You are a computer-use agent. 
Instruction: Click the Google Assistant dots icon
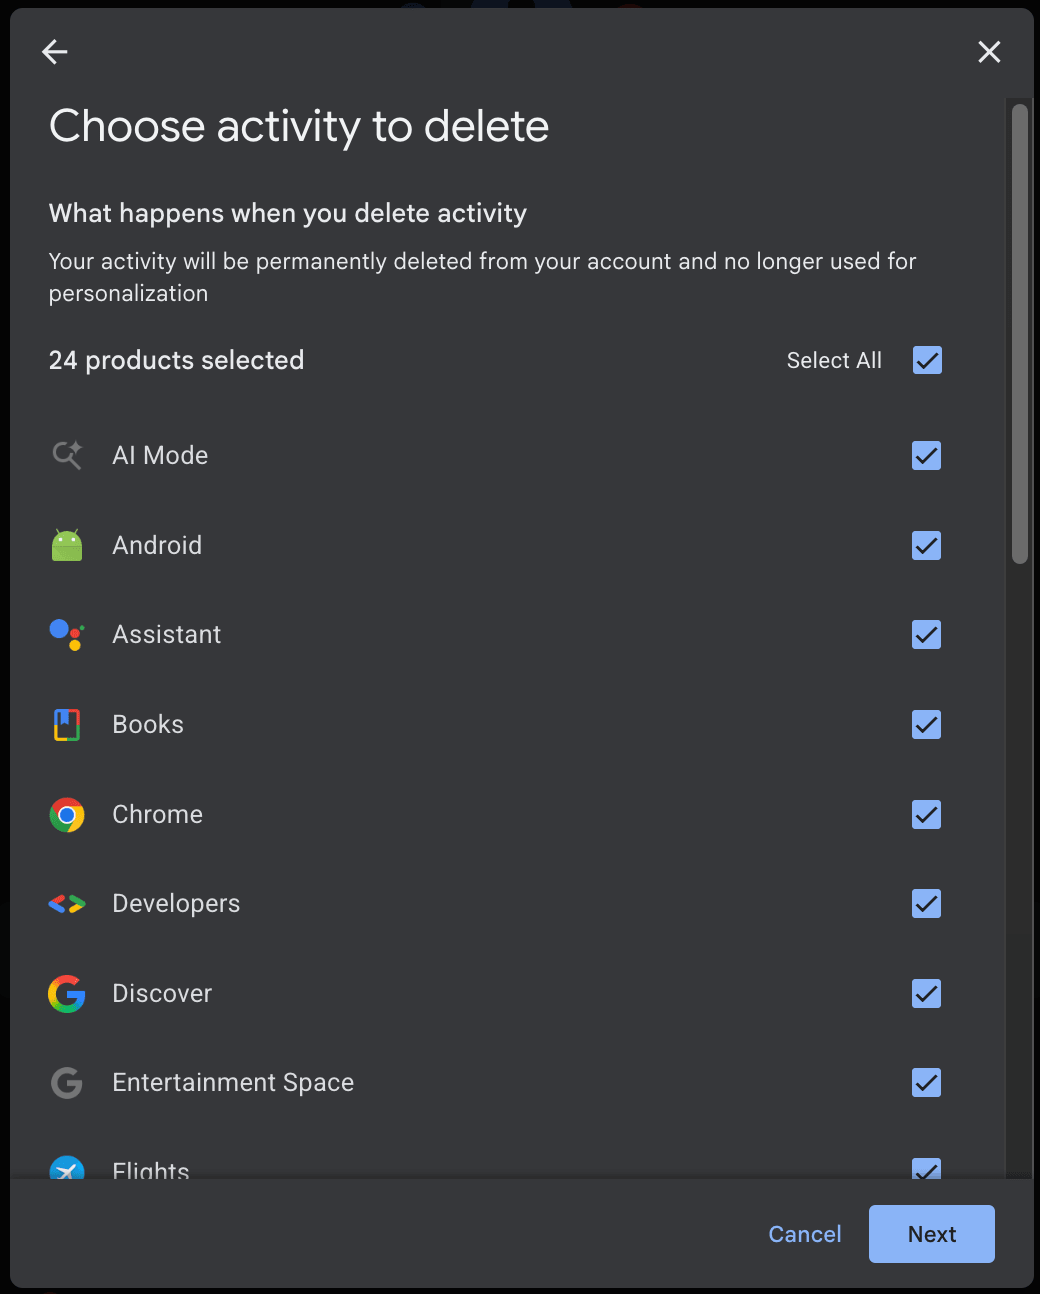67,634
